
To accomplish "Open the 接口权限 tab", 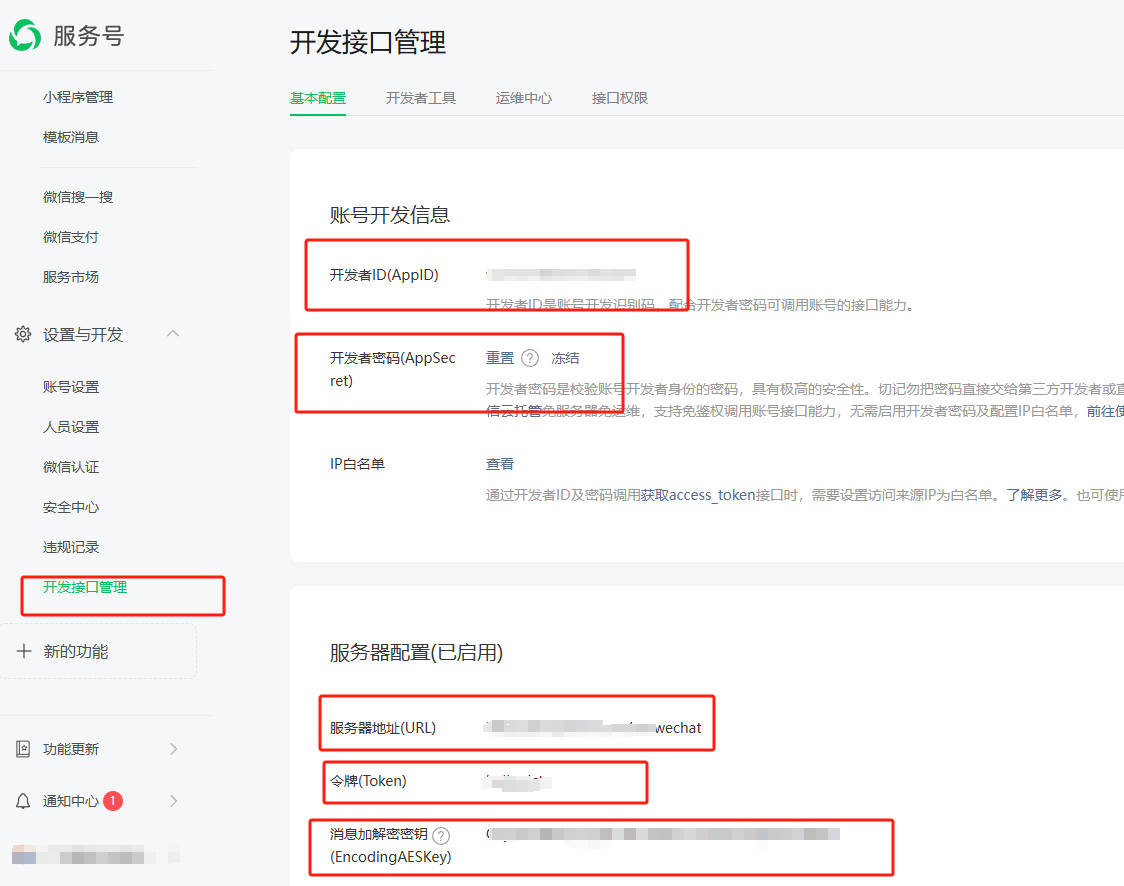I will tap(619, 98).
